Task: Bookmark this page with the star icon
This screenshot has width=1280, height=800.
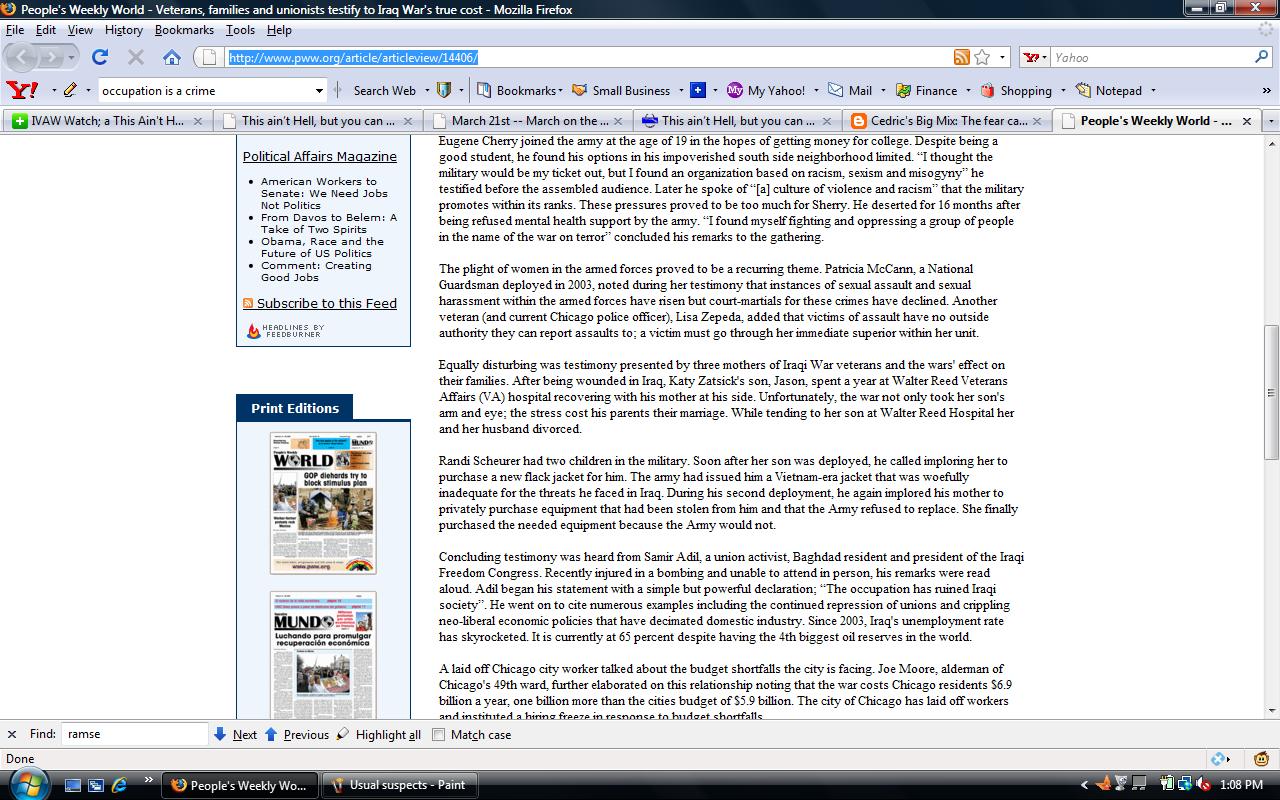Action: pos(982,57)
